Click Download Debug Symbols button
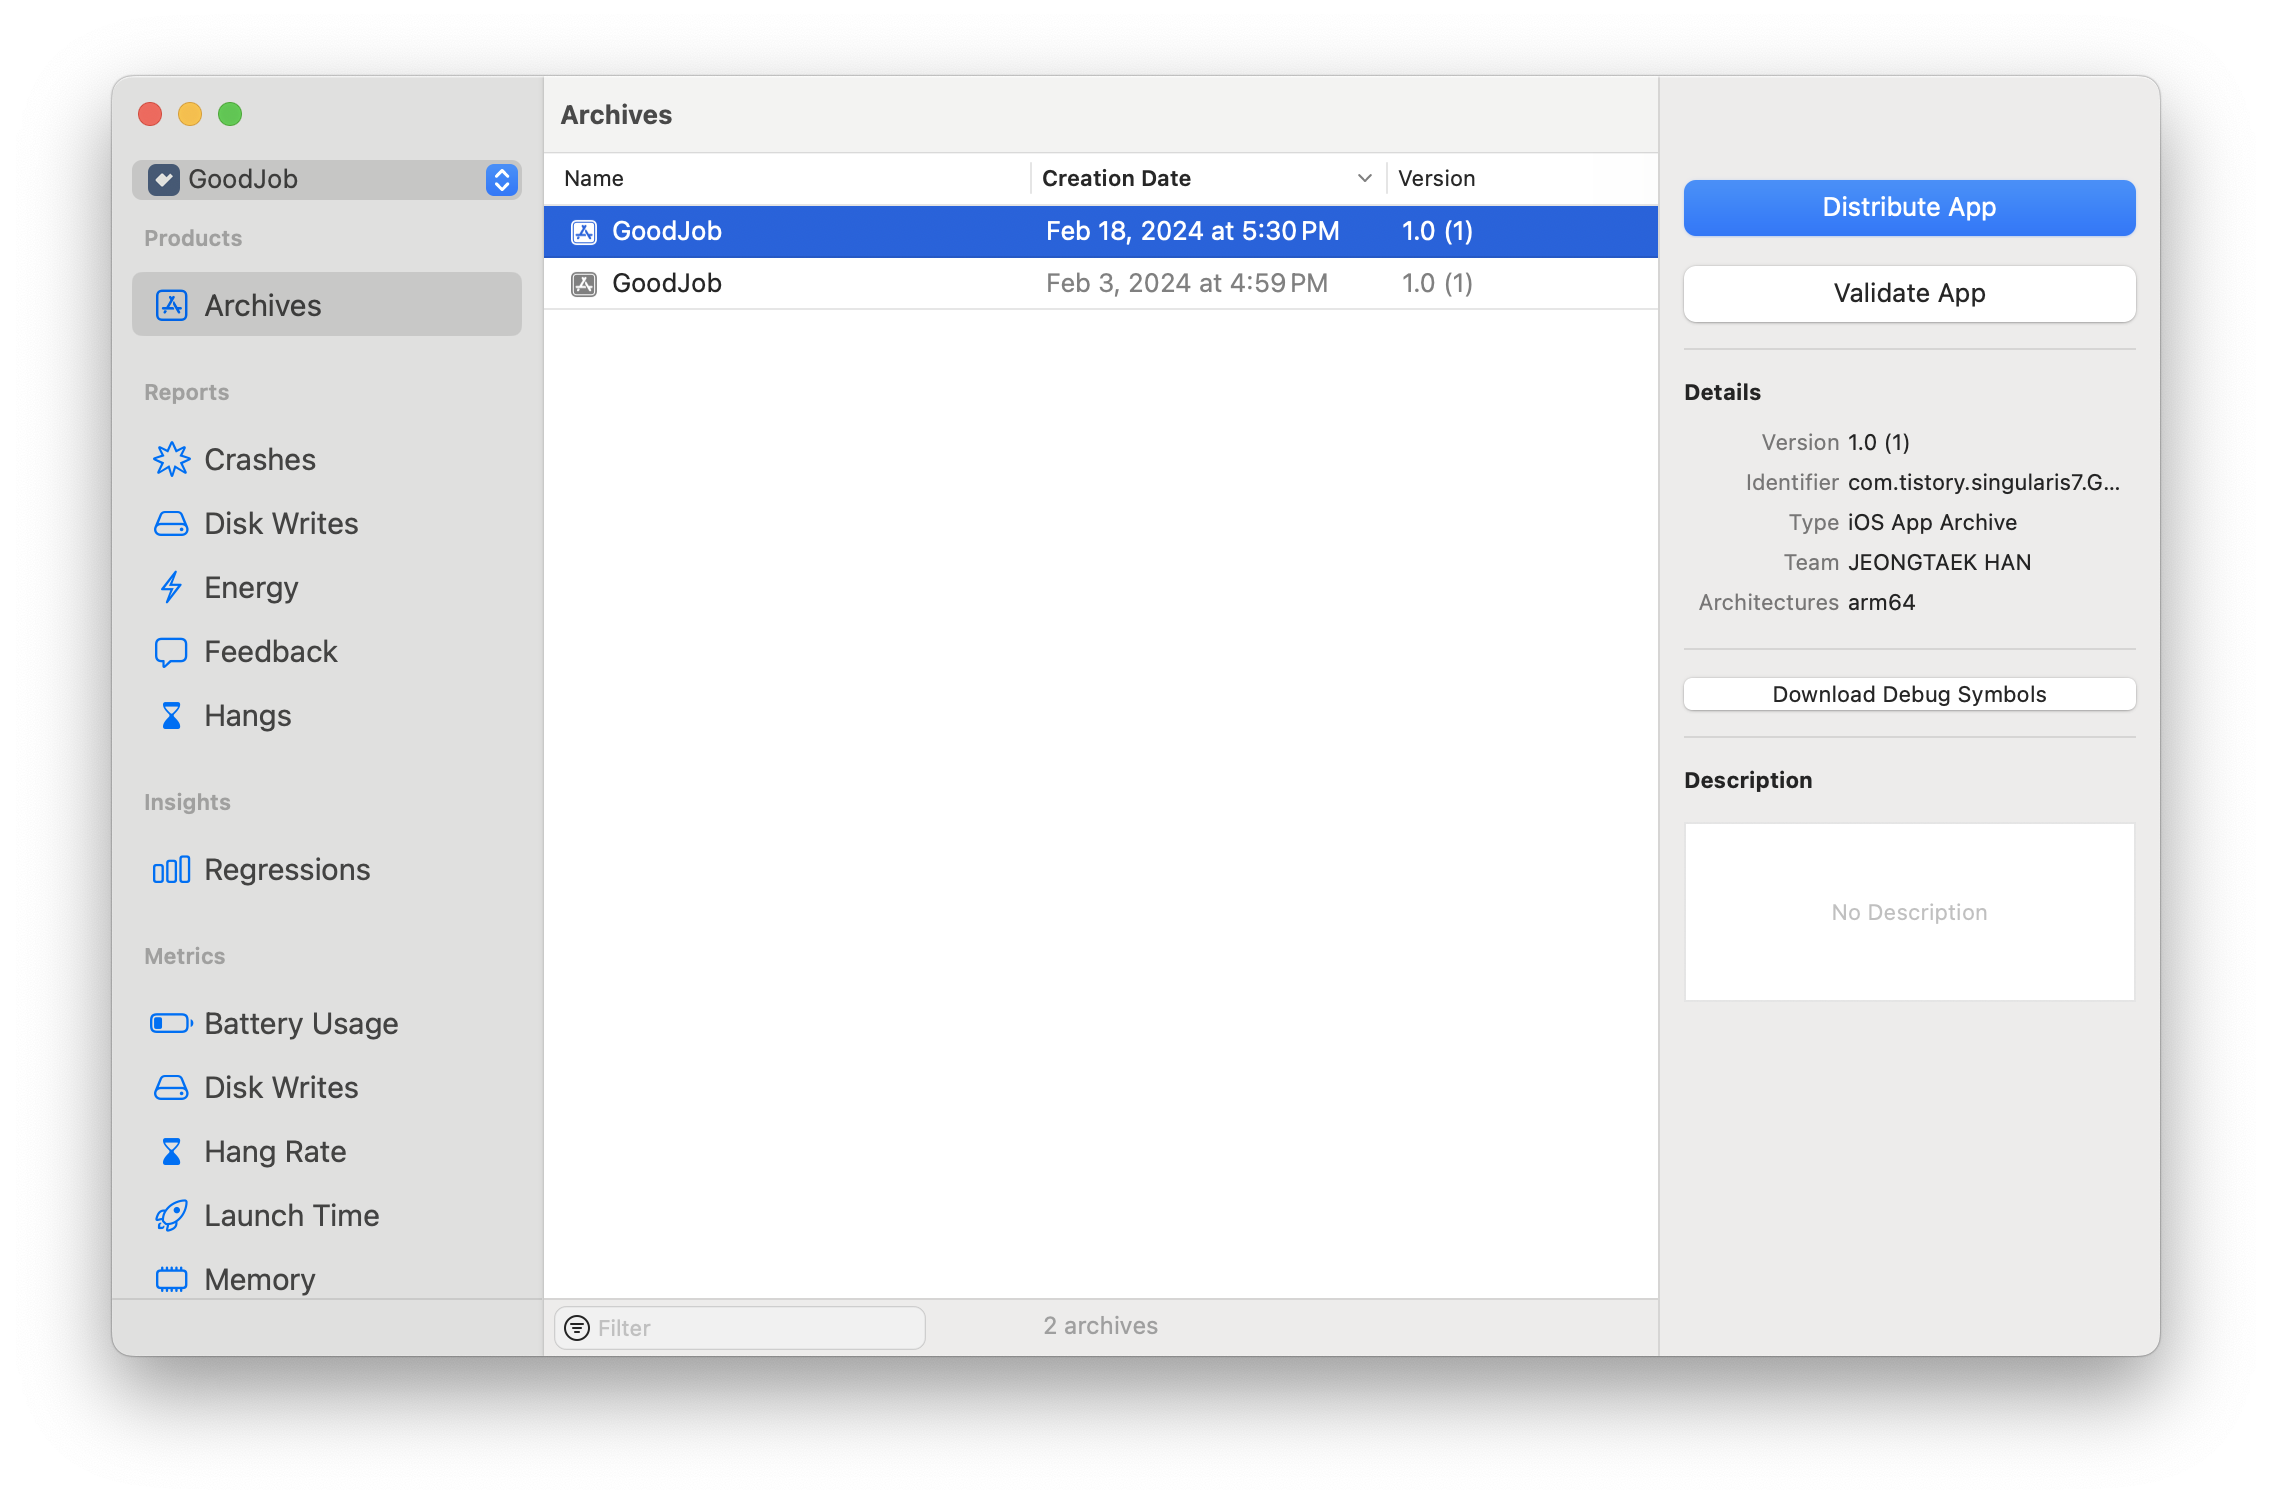Image resolution: width=2272 pixels, height=1504 pixels. point(1909,694)
